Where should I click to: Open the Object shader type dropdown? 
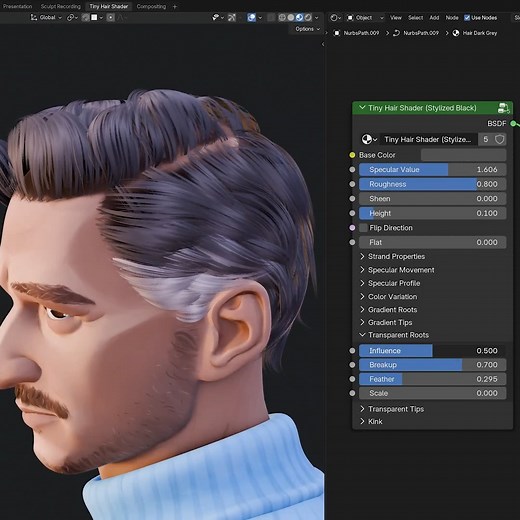click(x=365, y=18)
